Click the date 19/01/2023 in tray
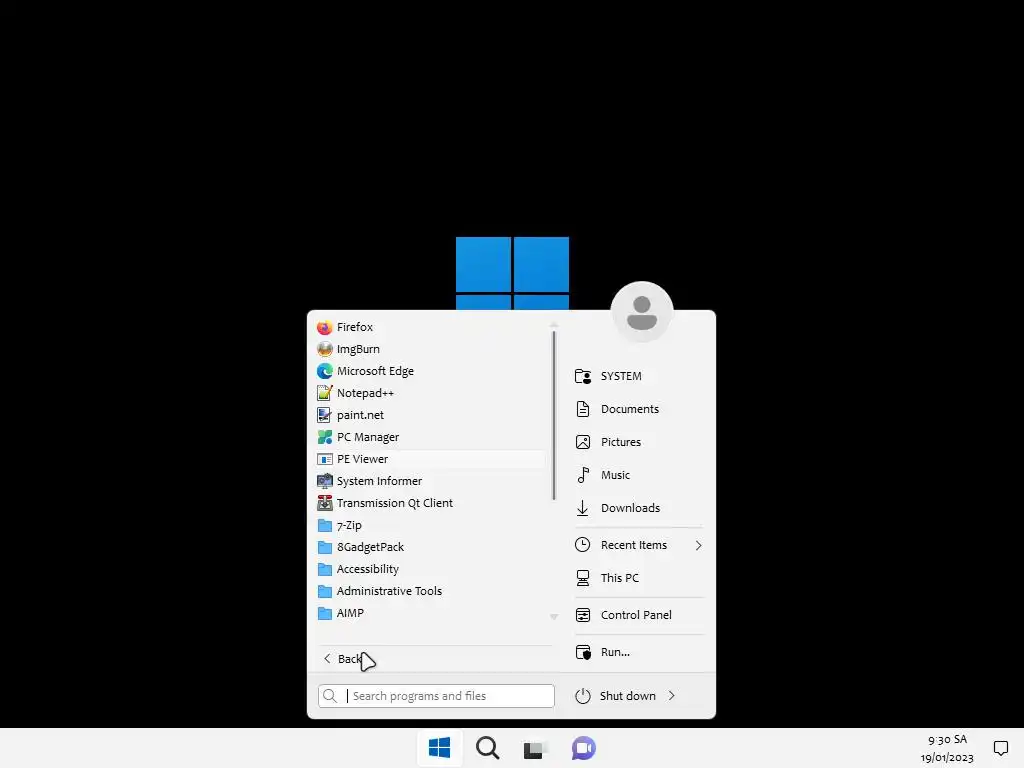 coord(947,758)
